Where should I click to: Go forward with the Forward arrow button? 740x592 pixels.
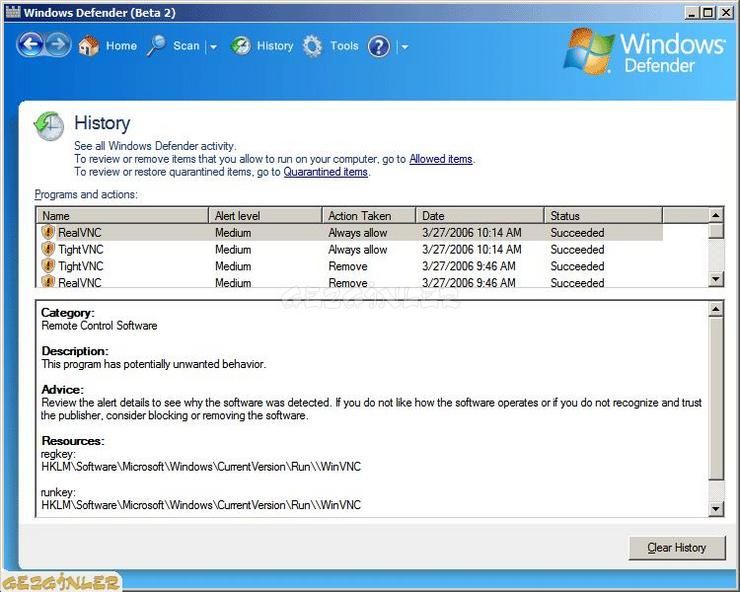pyautogui.click(x=58, y=45)
